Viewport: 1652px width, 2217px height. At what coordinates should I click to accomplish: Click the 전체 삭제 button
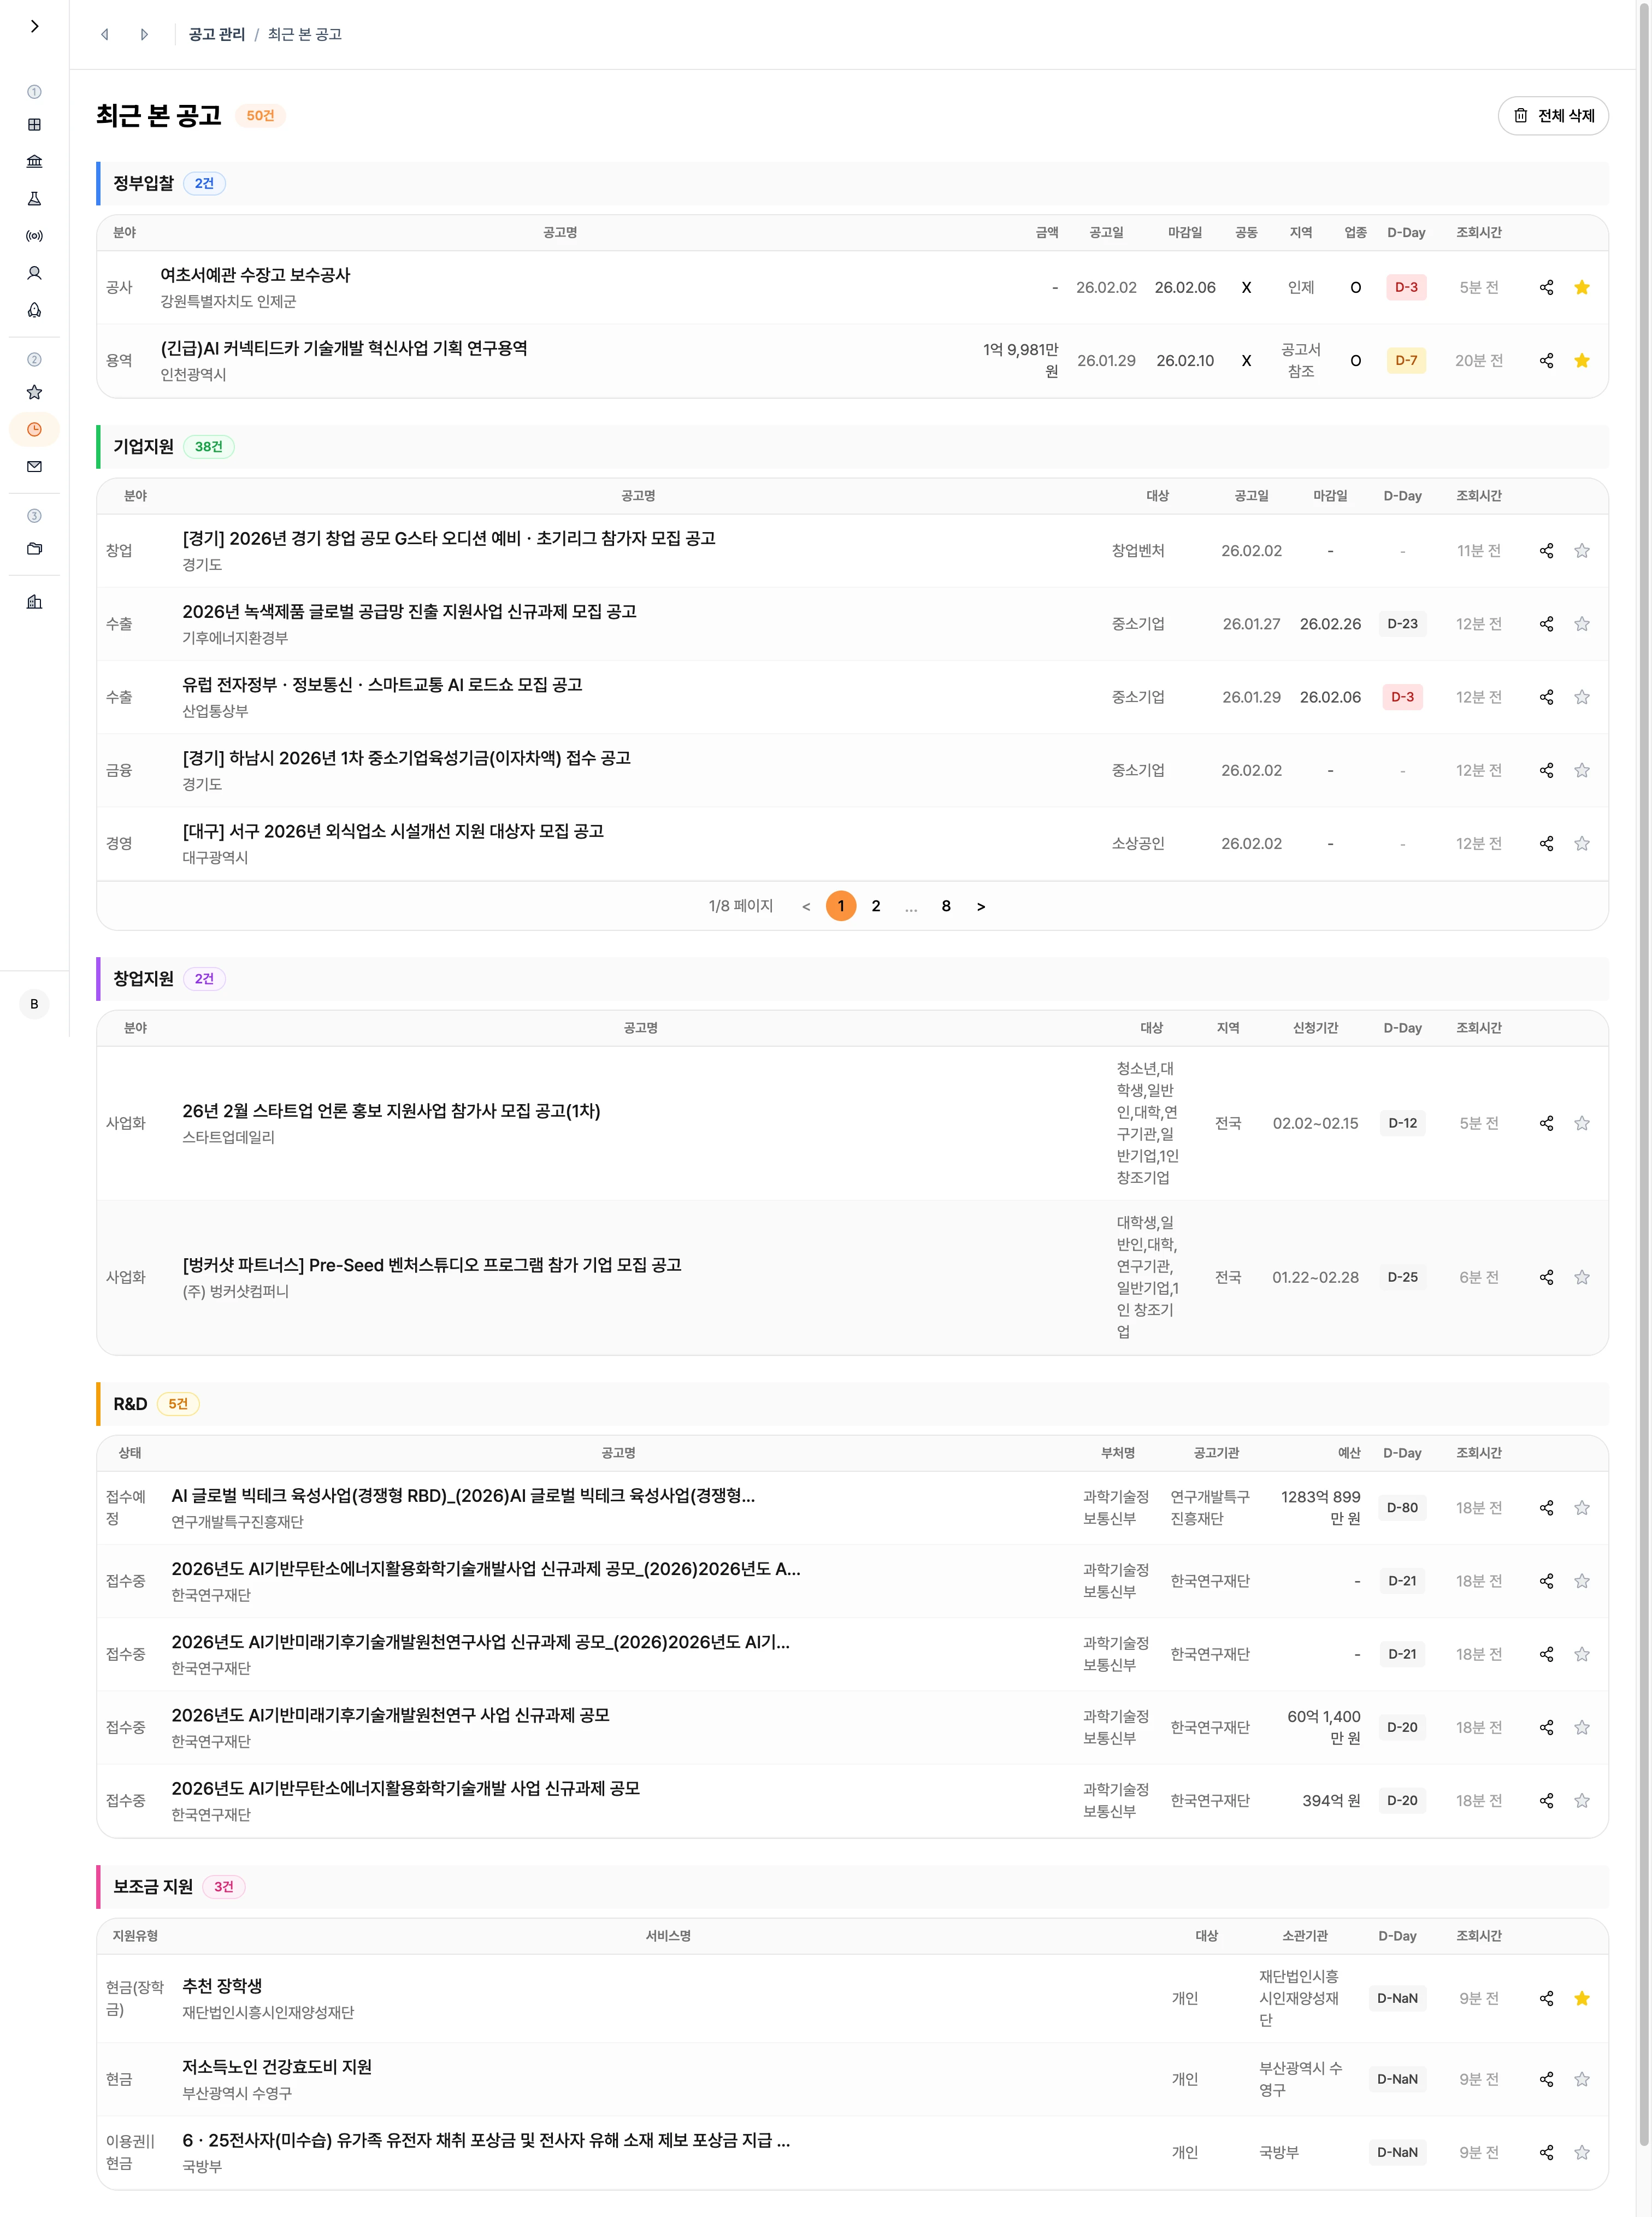pyautogui.click(x=1552, y=116)
